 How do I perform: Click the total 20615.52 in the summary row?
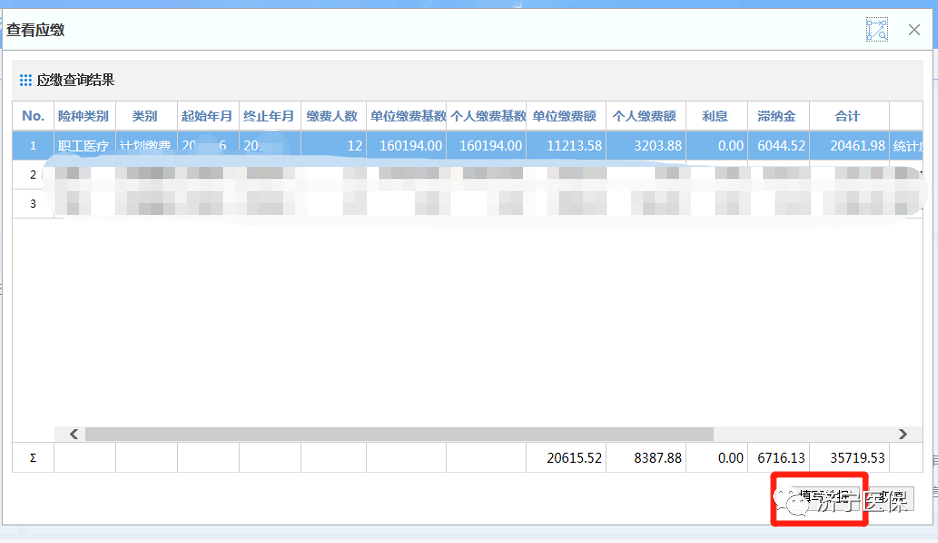point(566,457)
